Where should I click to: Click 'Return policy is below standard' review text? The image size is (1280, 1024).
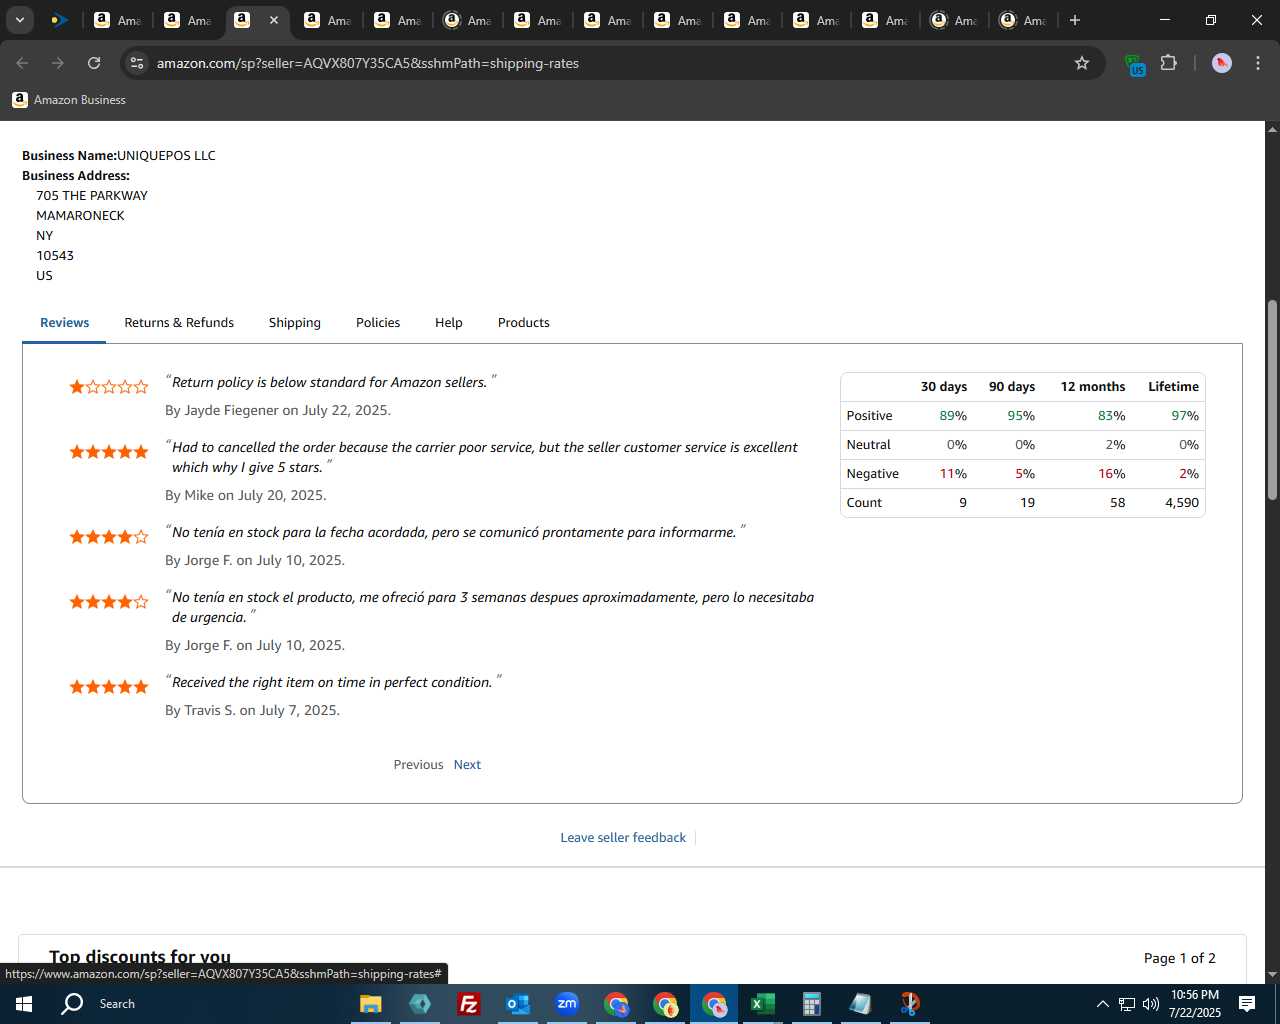330,382
